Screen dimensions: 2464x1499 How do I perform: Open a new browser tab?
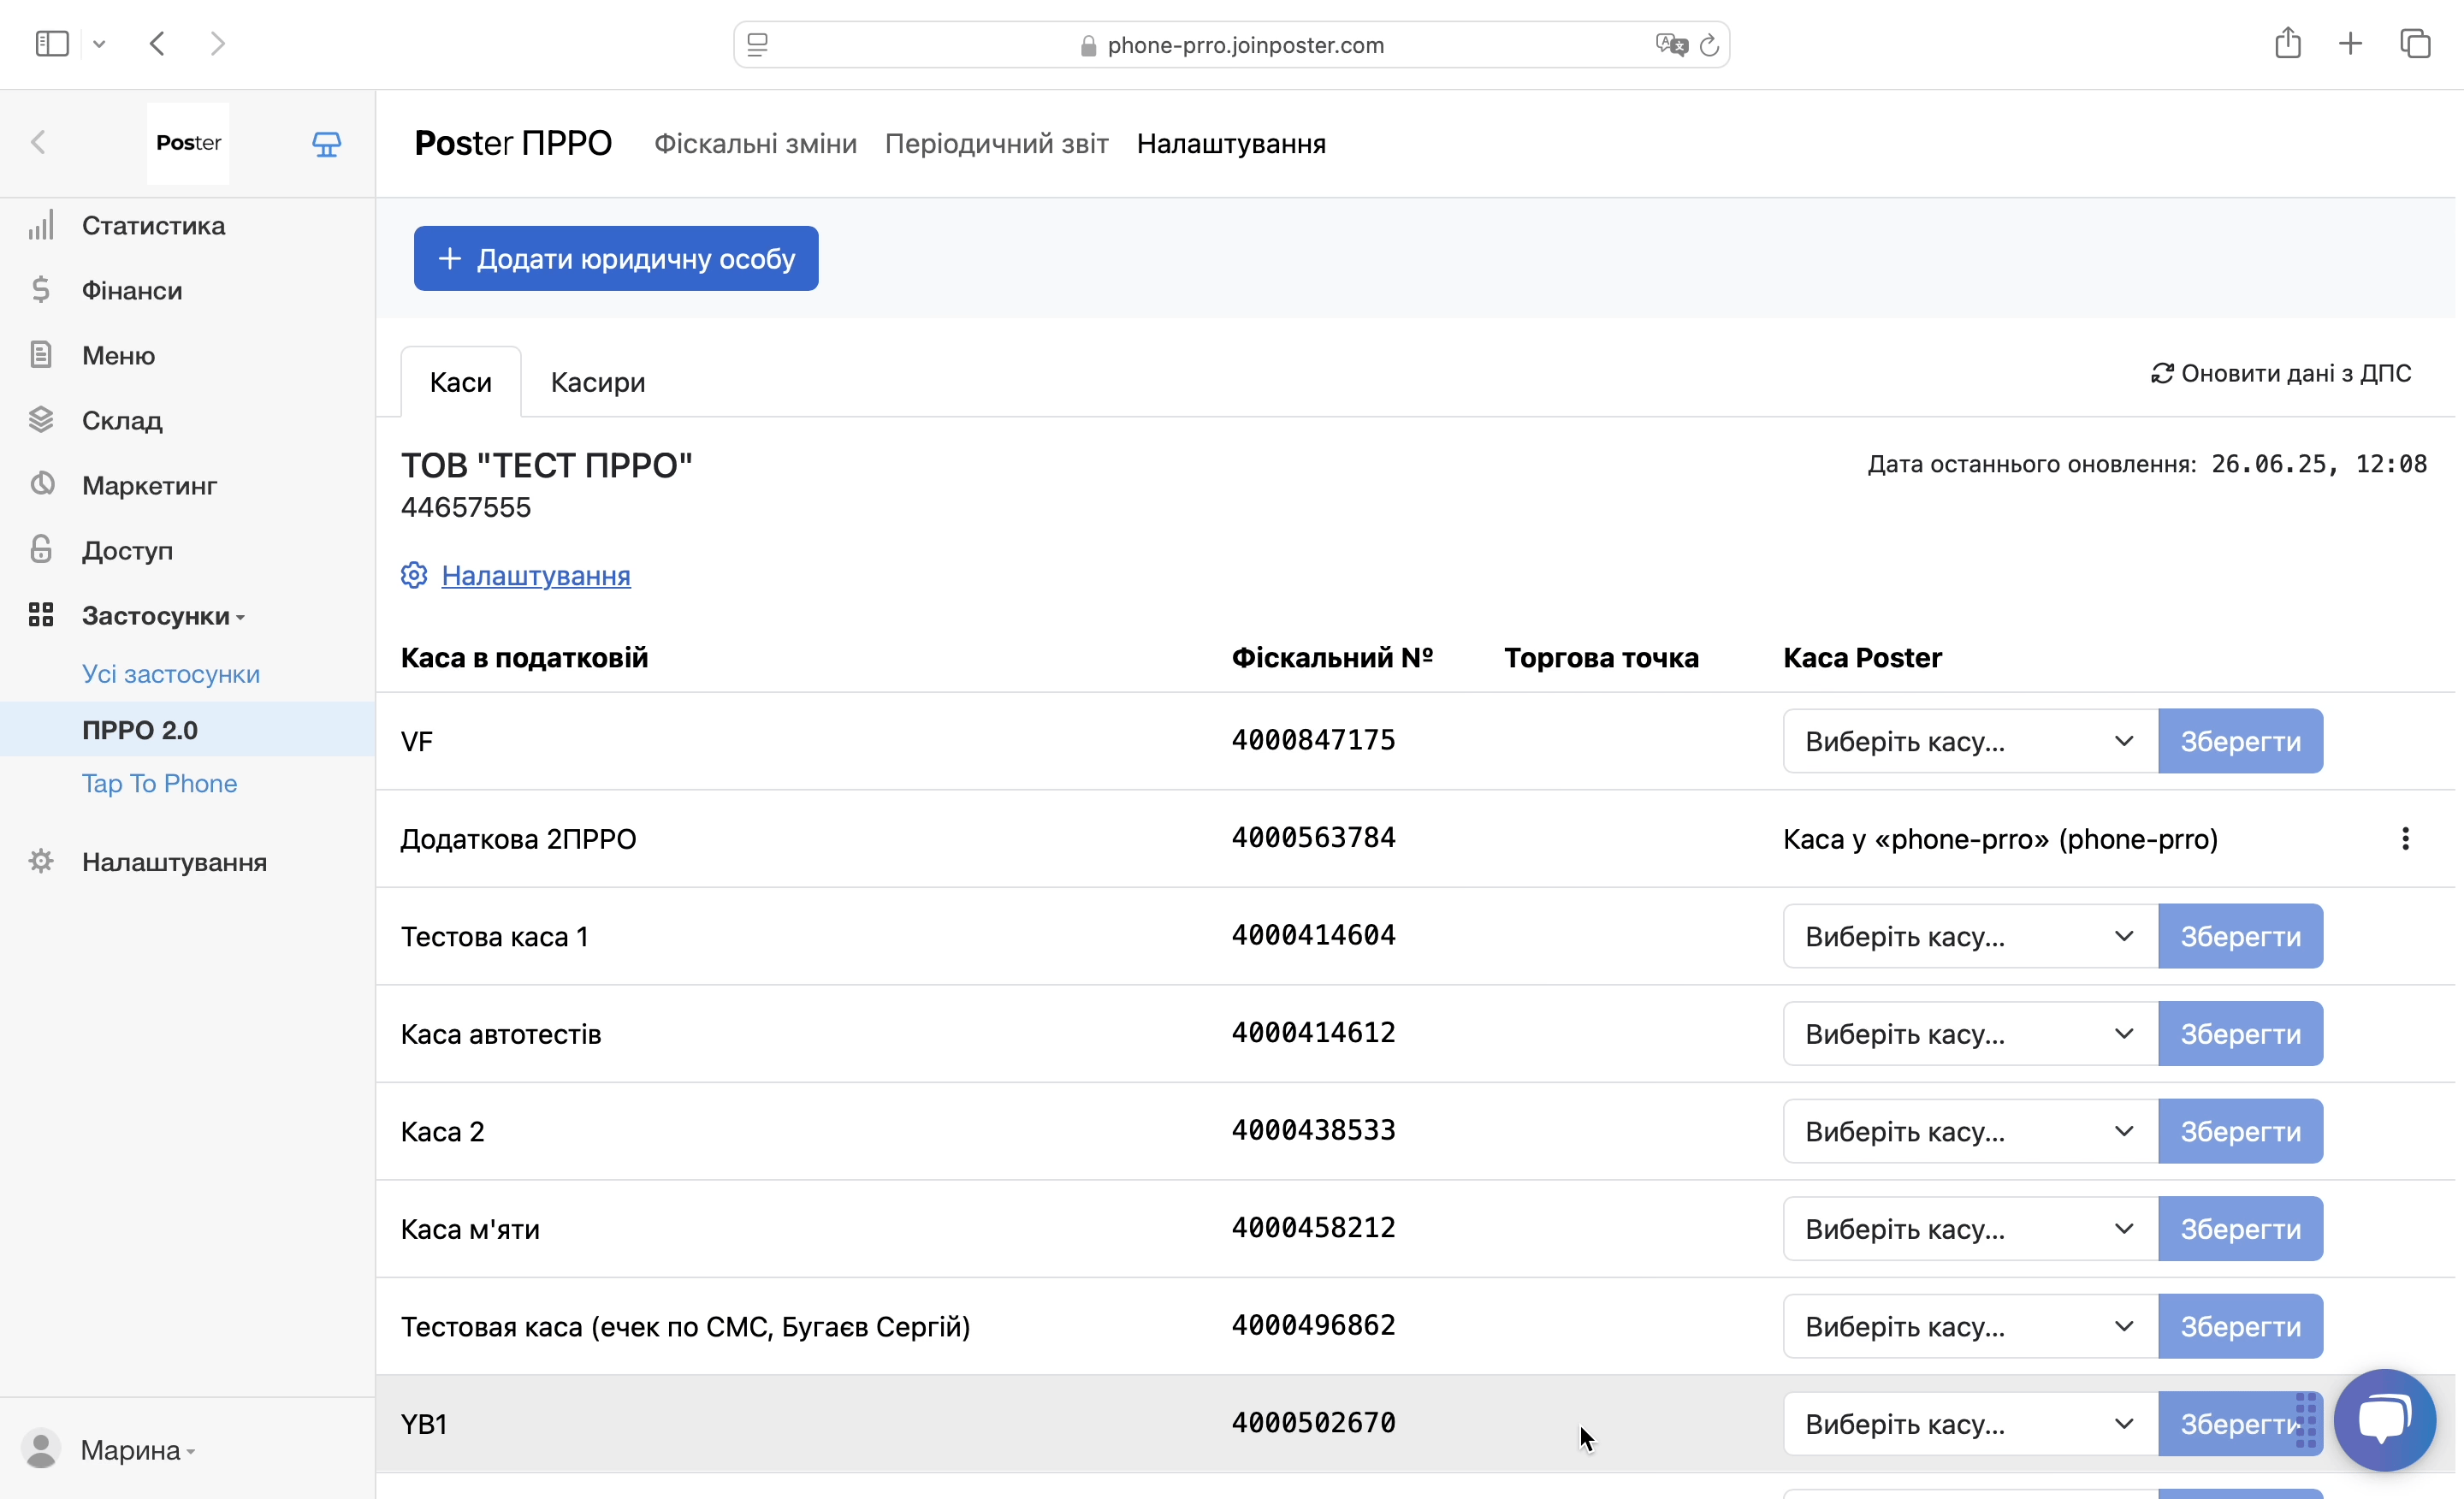coord(2351,43)
